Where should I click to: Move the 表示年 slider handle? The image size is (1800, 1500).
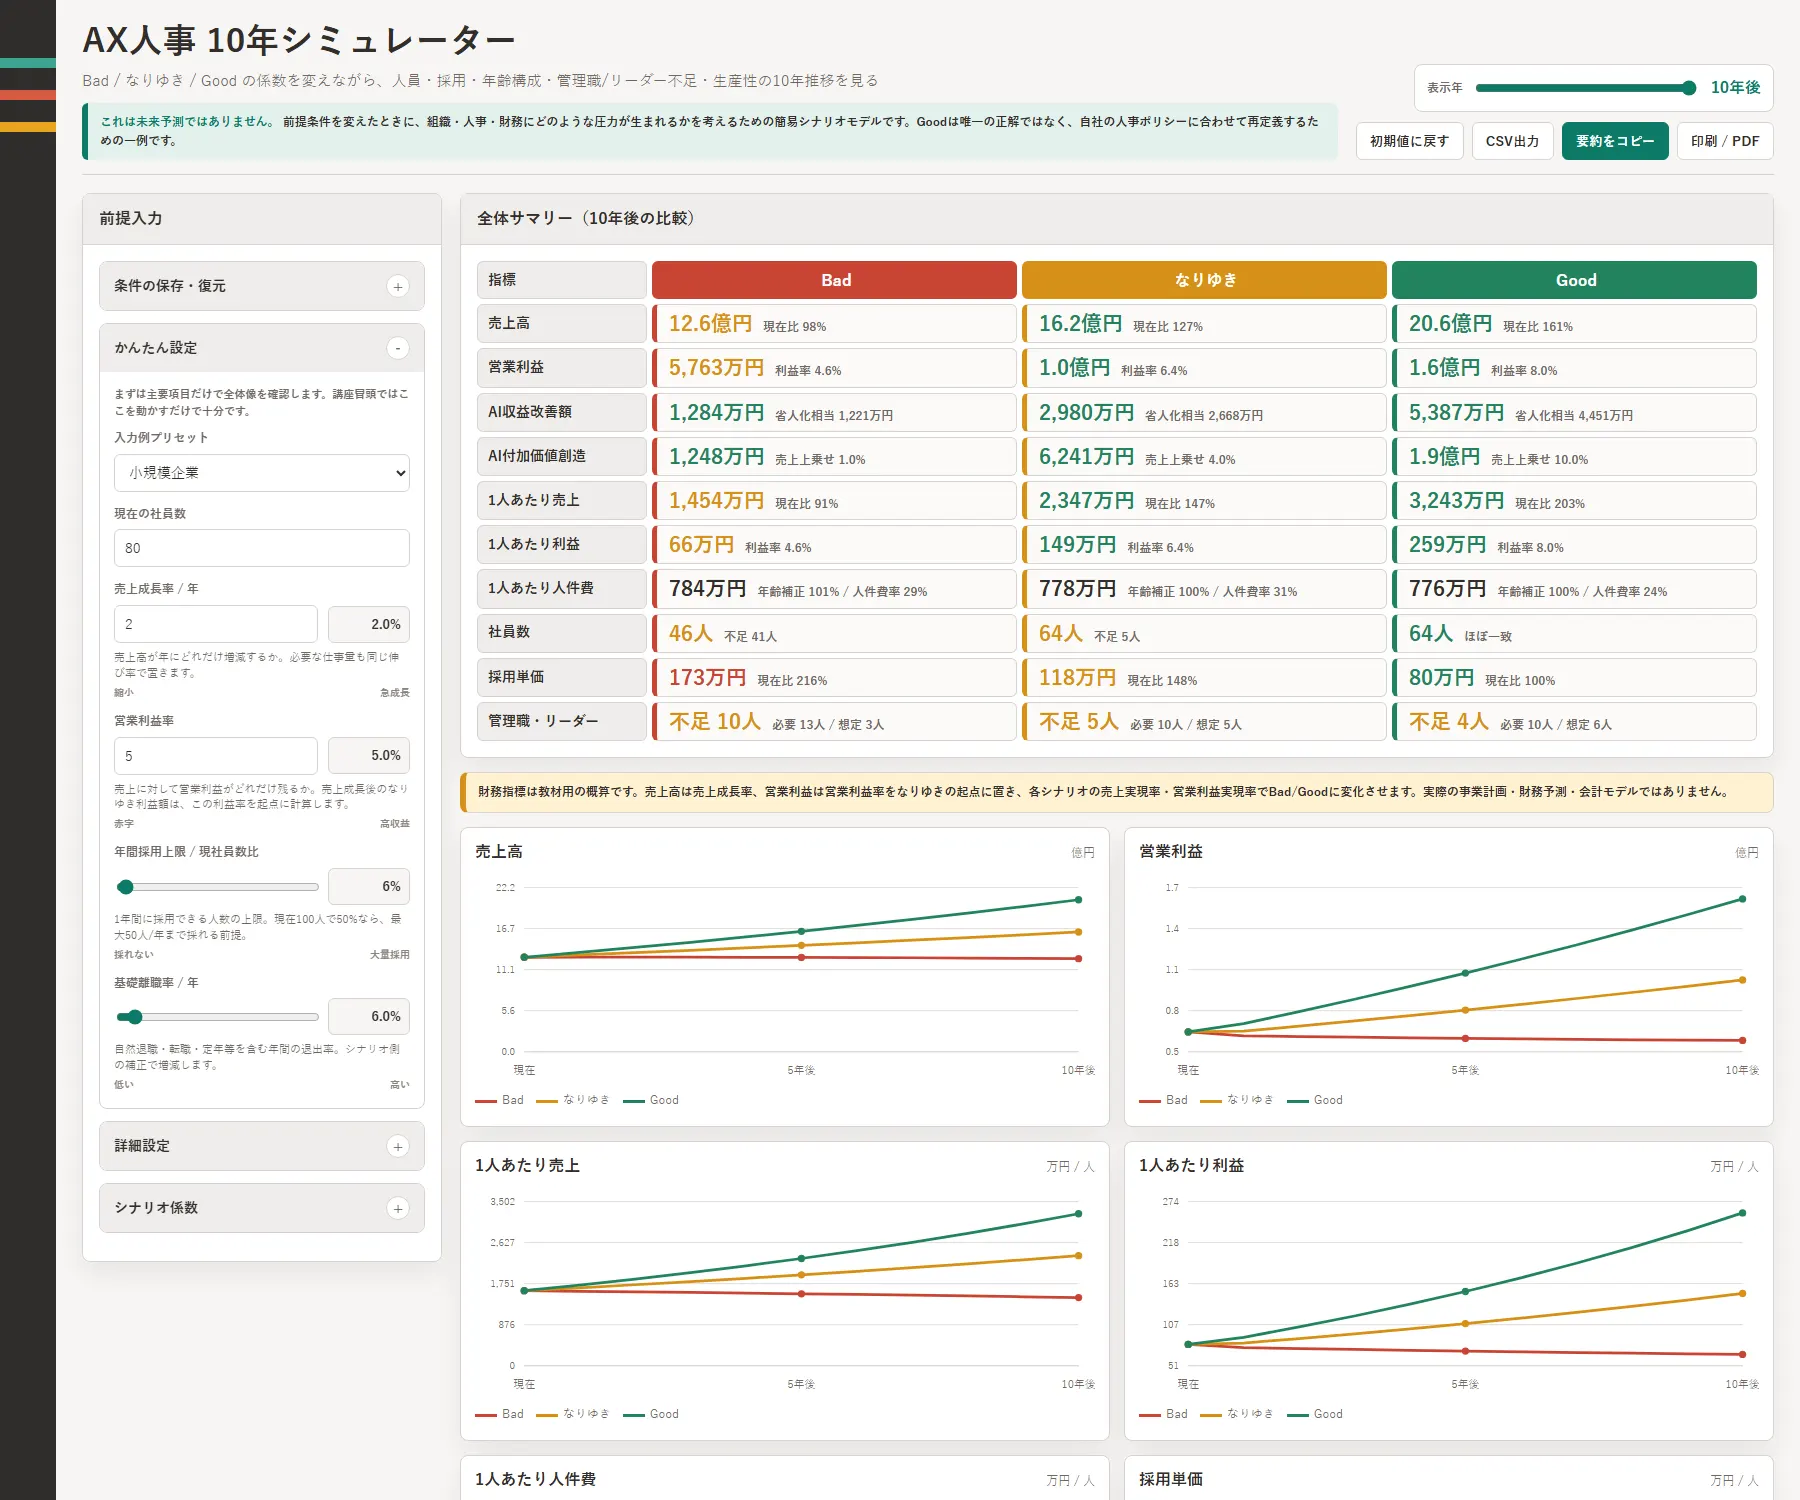pyautogui.click(x=1689, y=88)
